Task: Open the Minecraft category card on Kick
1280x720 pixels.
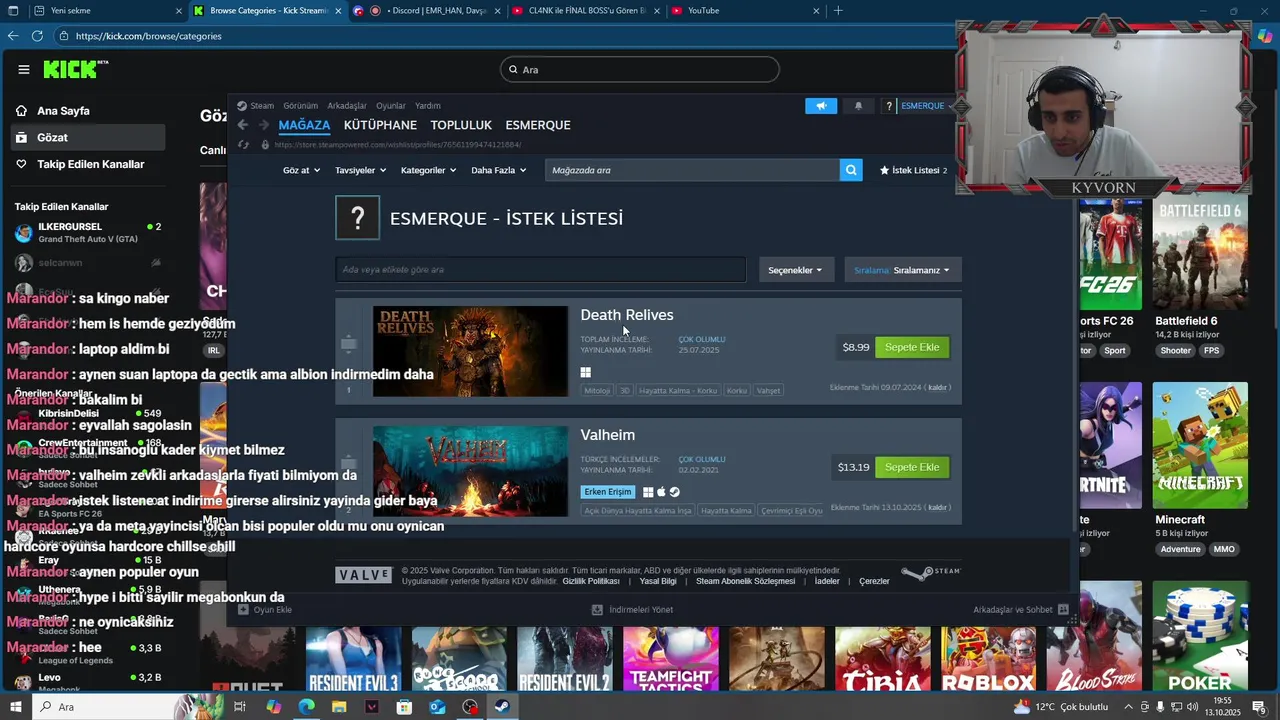Action: pyautogui.click(x=1200, y=445)
